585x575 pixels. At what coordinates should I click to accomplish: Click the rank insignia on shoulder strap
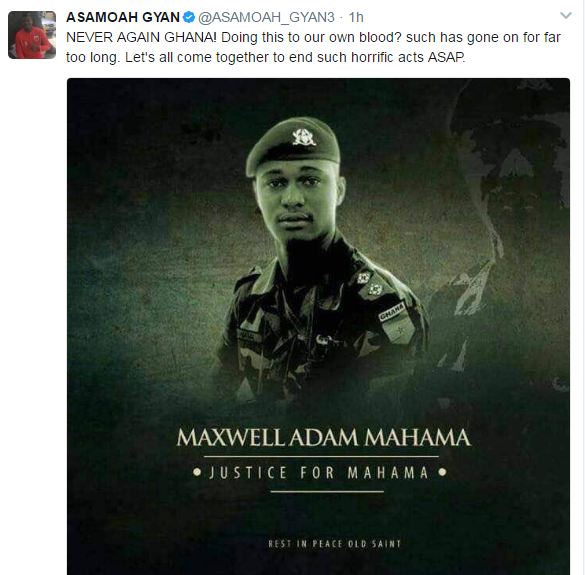tap(369, 283)
